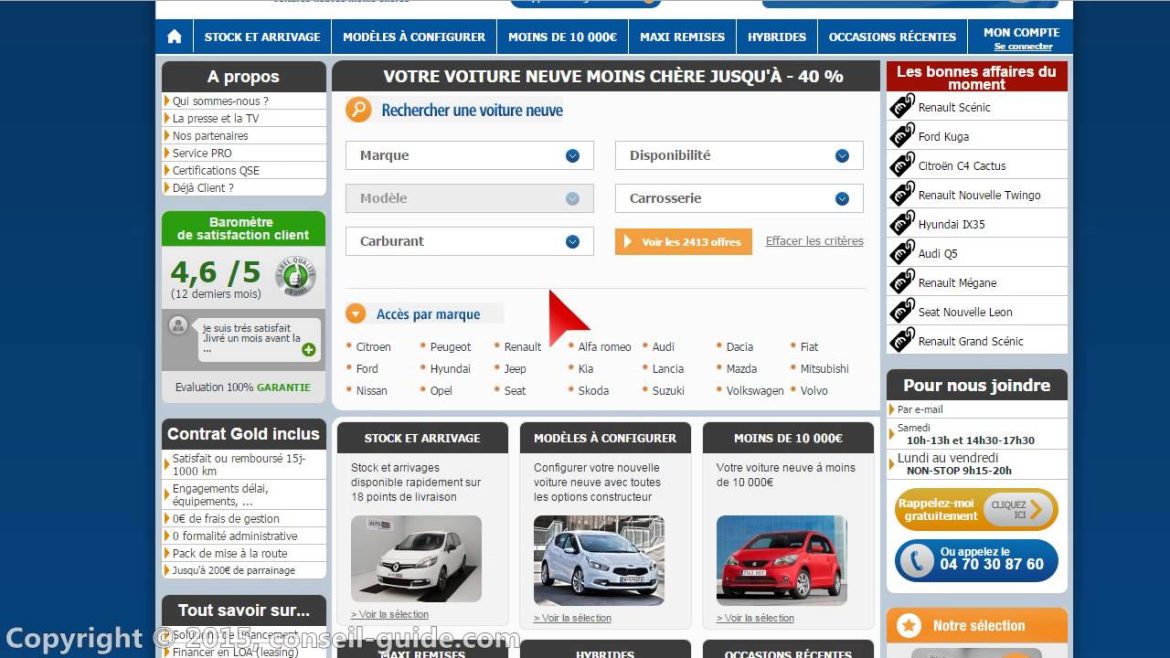
Task: Open Renault Grand Scénic deal link
Action: [970, 341]
